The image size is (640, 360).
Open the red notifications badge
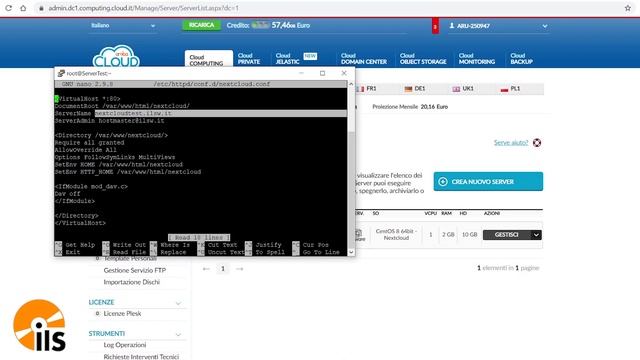(x=435, y=27)
